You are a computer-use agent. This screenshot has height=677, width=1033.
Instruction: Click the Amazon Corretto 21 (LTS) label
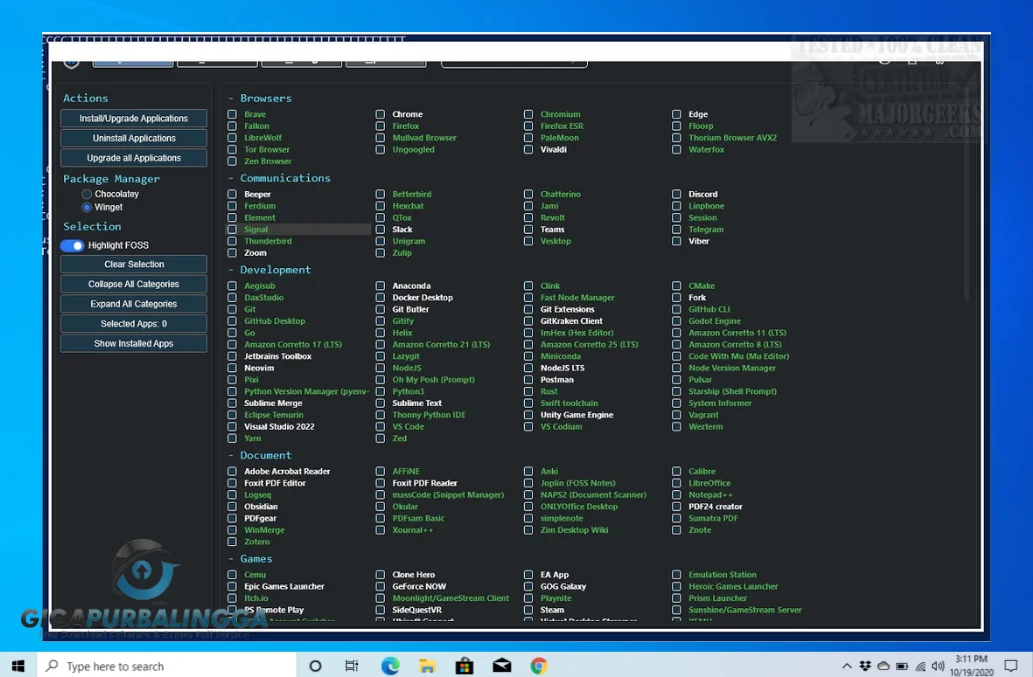pyautogui.click(x=441, y=344)
